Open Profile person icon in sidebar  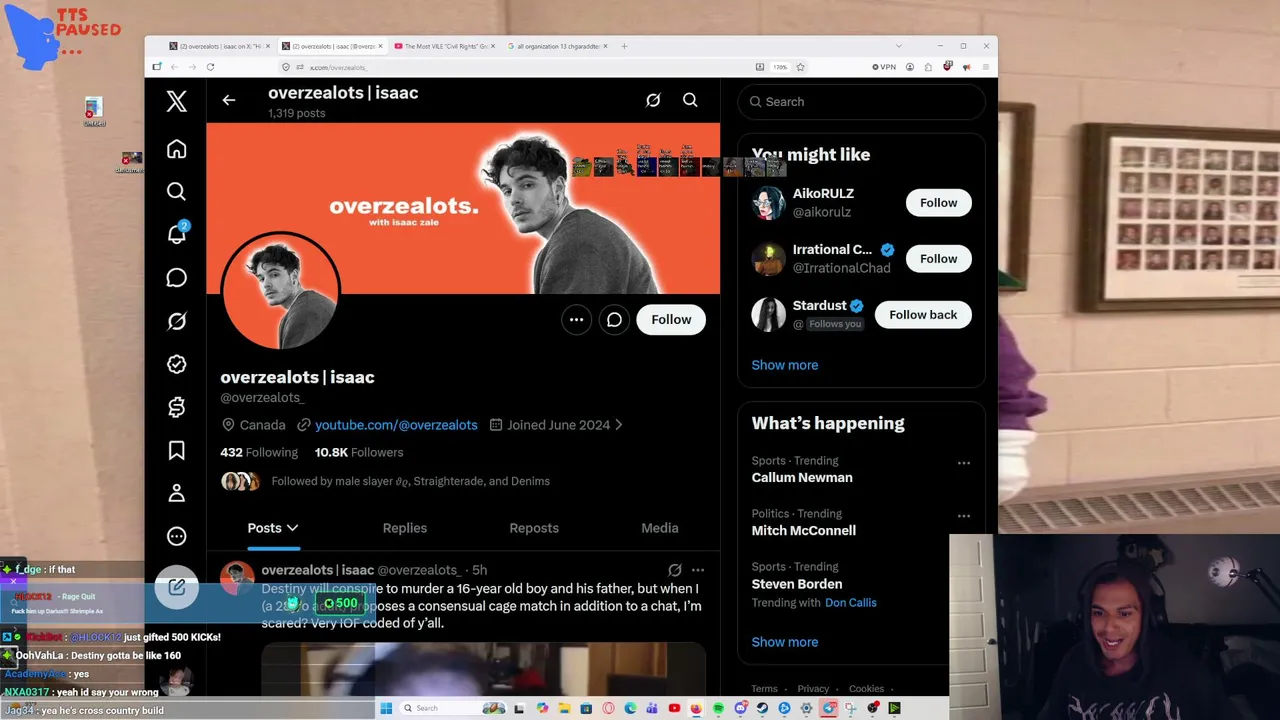point(176,493)
